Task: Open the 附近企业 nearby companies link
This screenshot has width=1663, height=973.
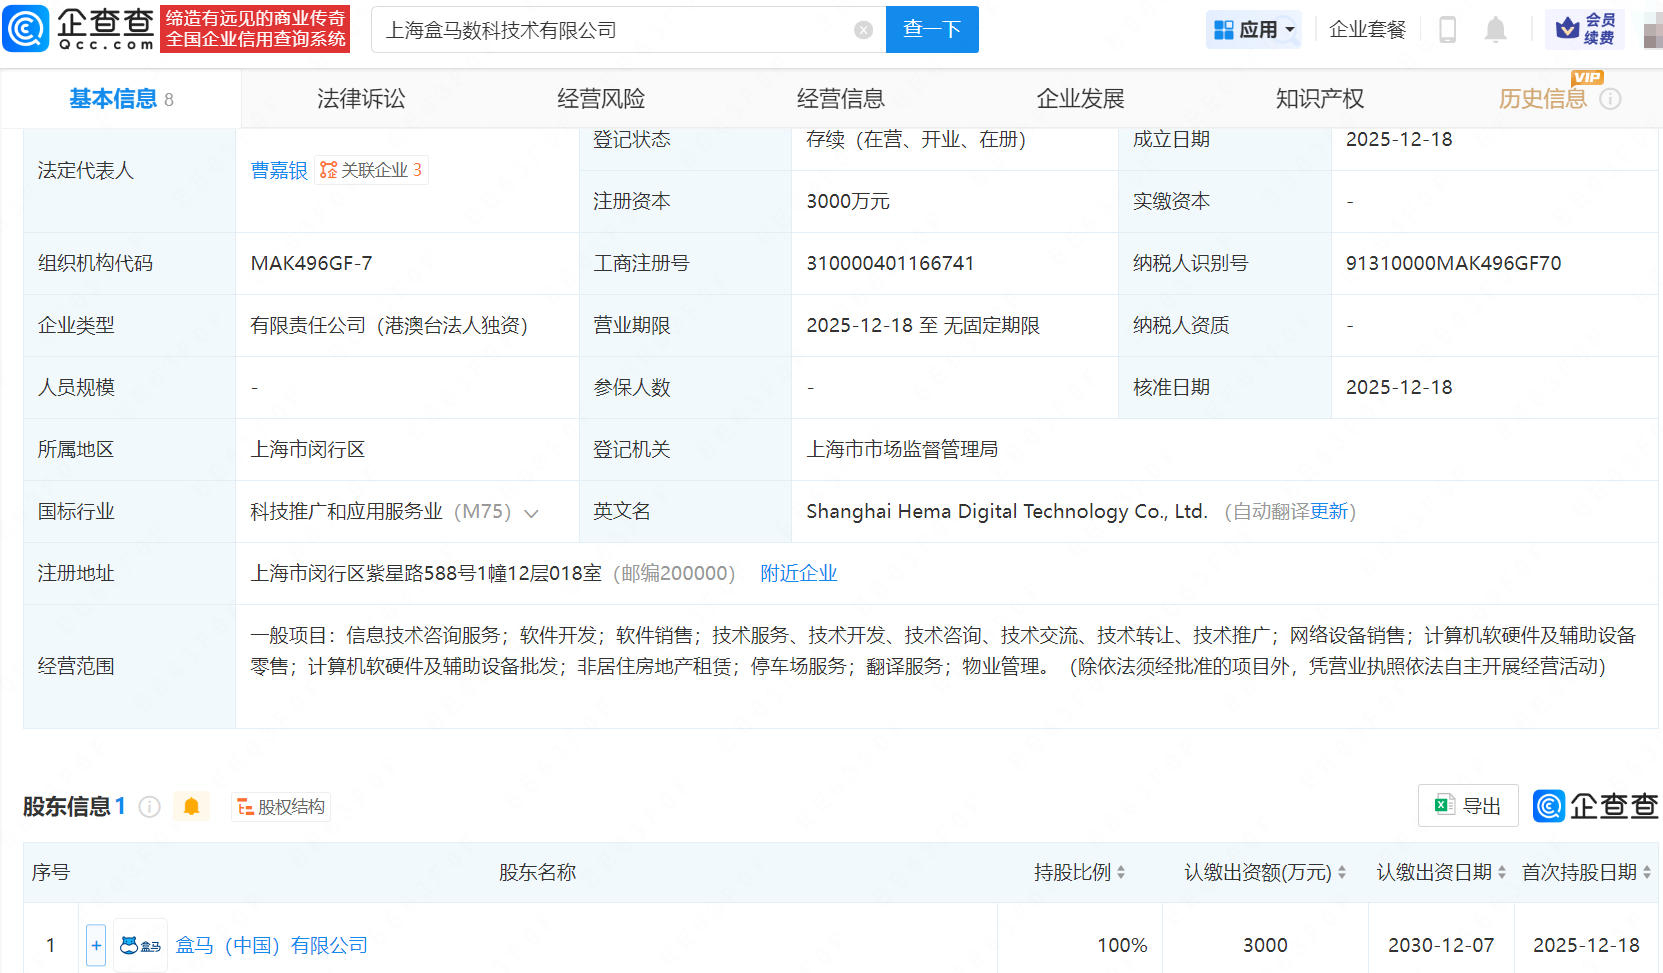Action: [x=798, y=573]
